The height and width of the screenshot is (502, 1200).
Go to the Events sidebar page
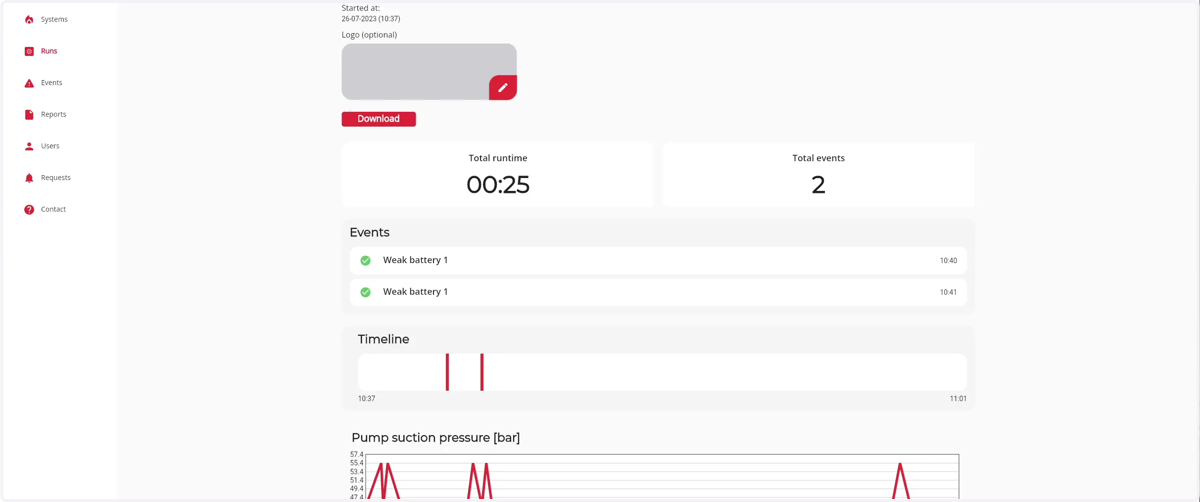(x=51, y=83)
